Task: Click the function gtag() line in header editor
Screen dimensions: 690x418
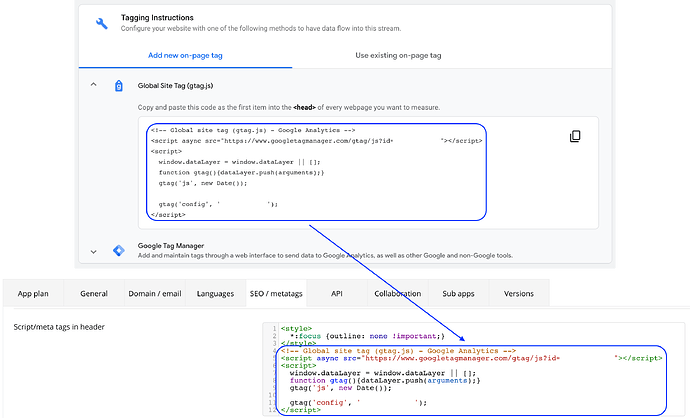Action: click(x=385, y=381)
